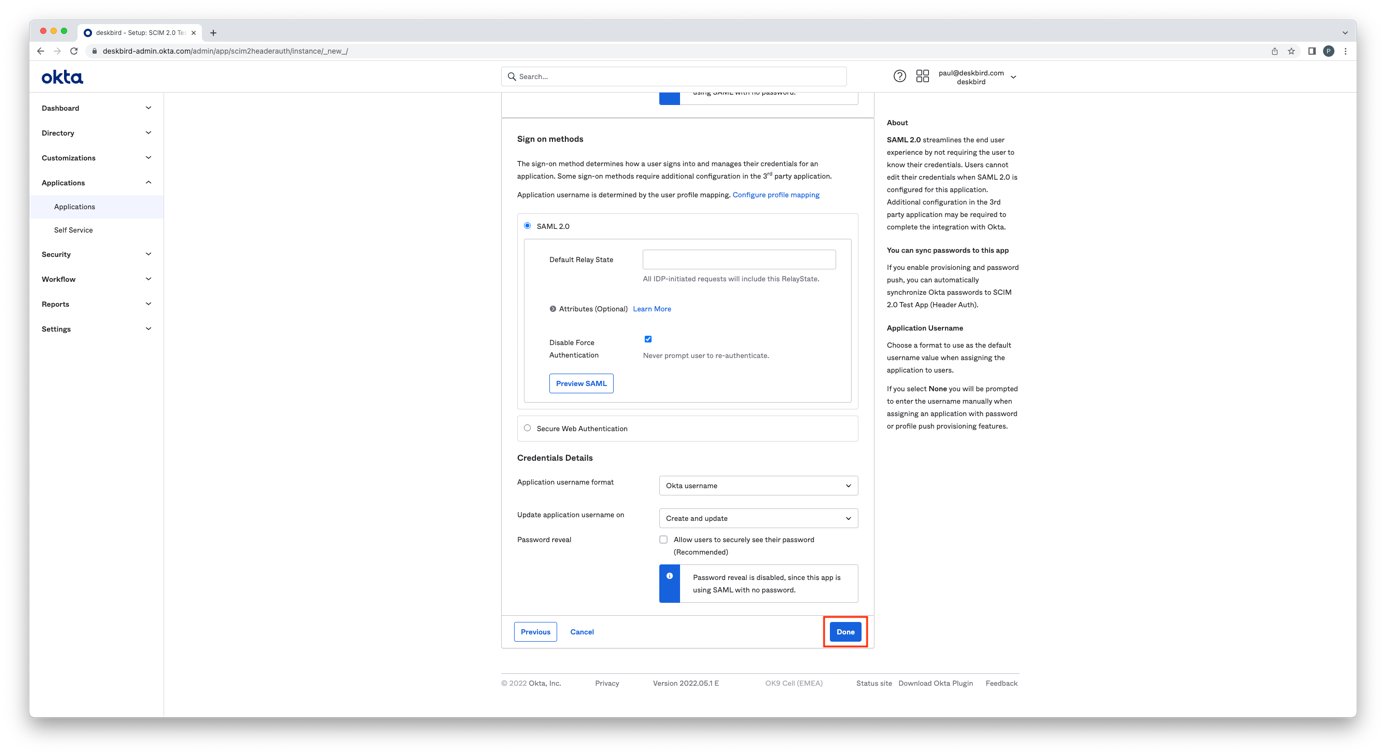Toggle Disable Force Authentication checkbox
Screen dimensions: 1386x756
648,339
